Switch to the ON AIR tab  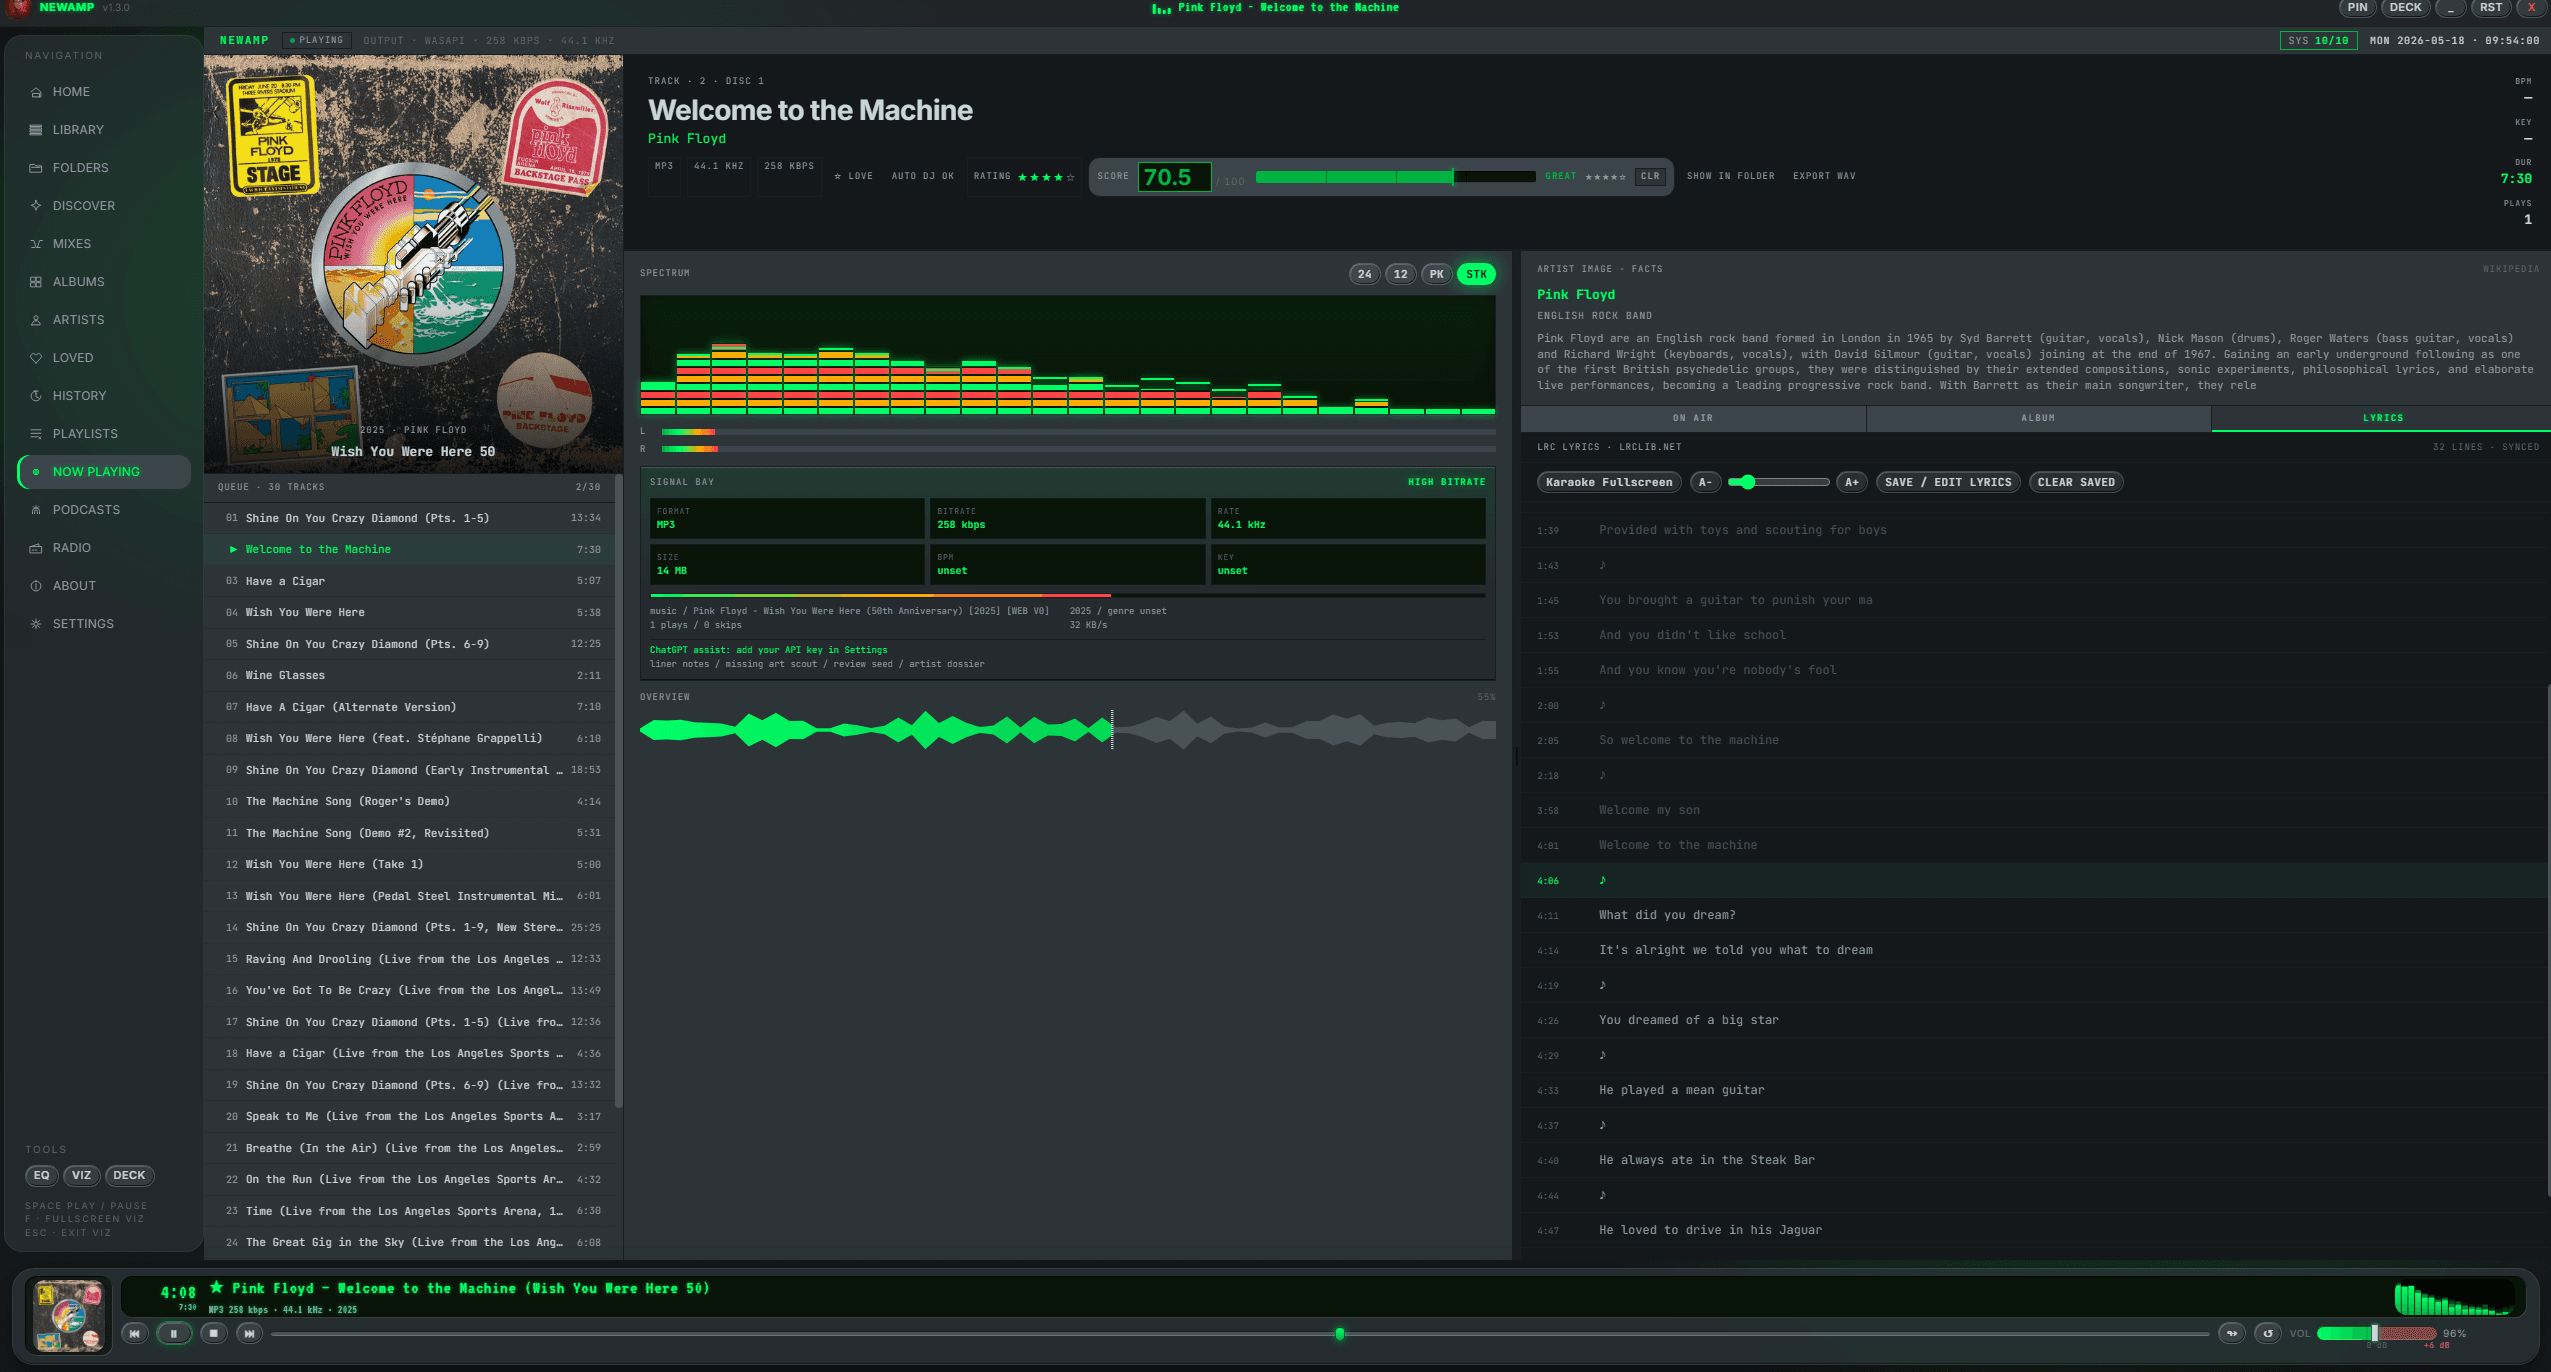pyautogui.click(x=1693, y=418)
